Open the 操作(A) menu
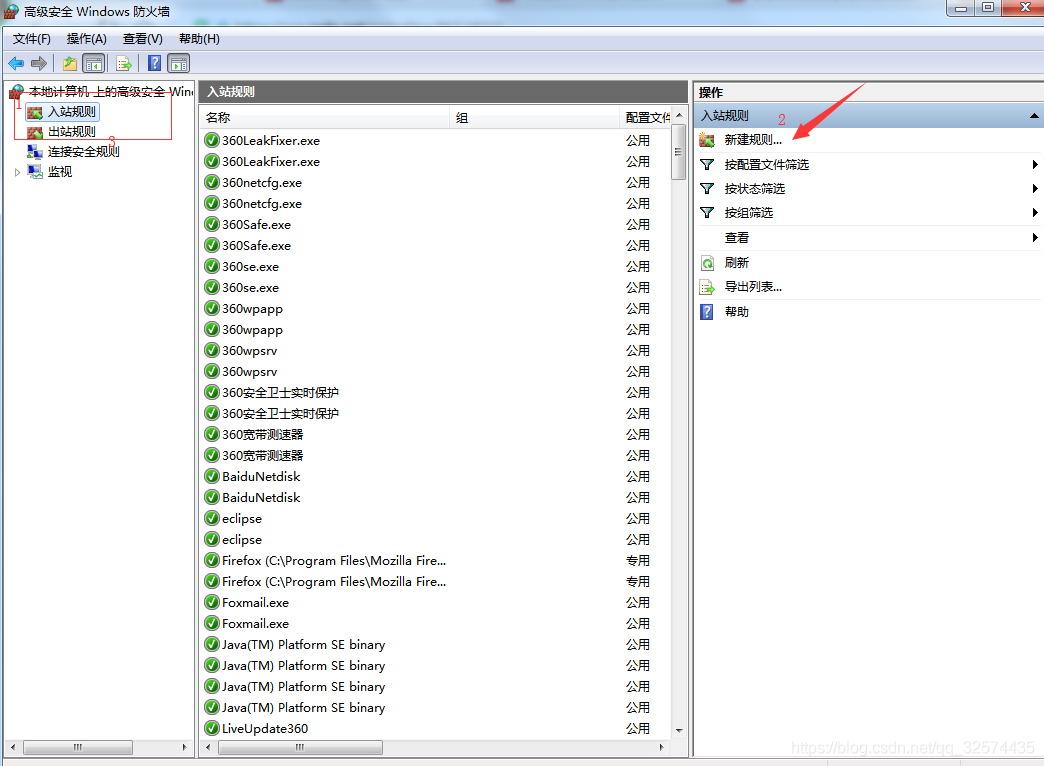Screen dimensions: 1044x766 pyautogui.click(x=87, y=39)
